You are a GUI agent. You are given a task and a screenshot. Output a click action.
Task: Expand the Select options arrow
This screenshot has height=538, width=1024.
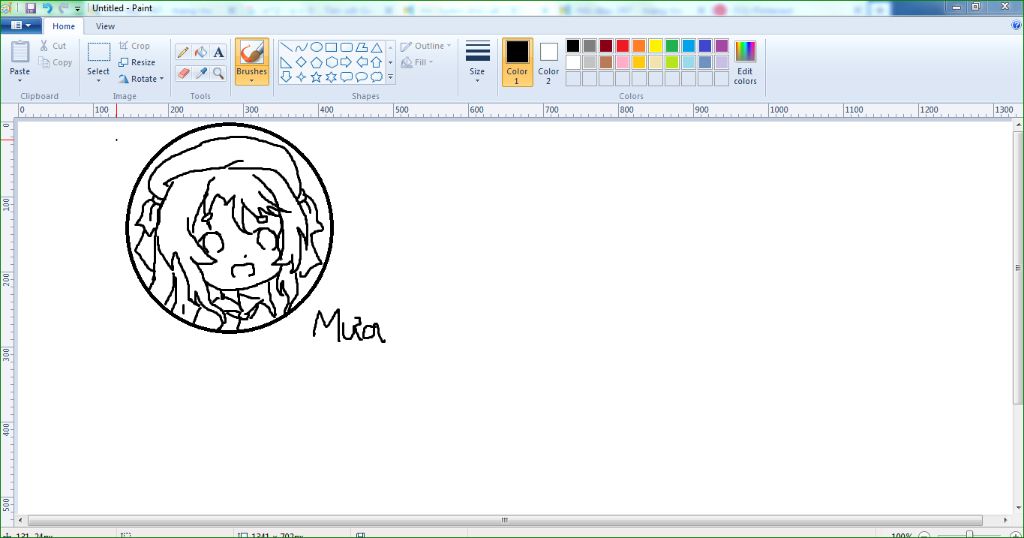pyautogui.click(x=99, y=81)
